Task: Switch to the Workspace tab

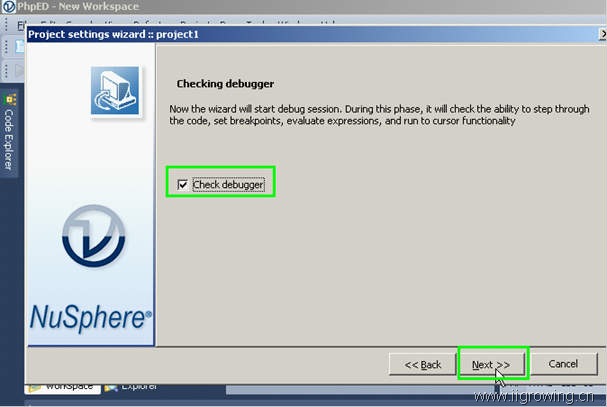Action: tap(63, 388)
